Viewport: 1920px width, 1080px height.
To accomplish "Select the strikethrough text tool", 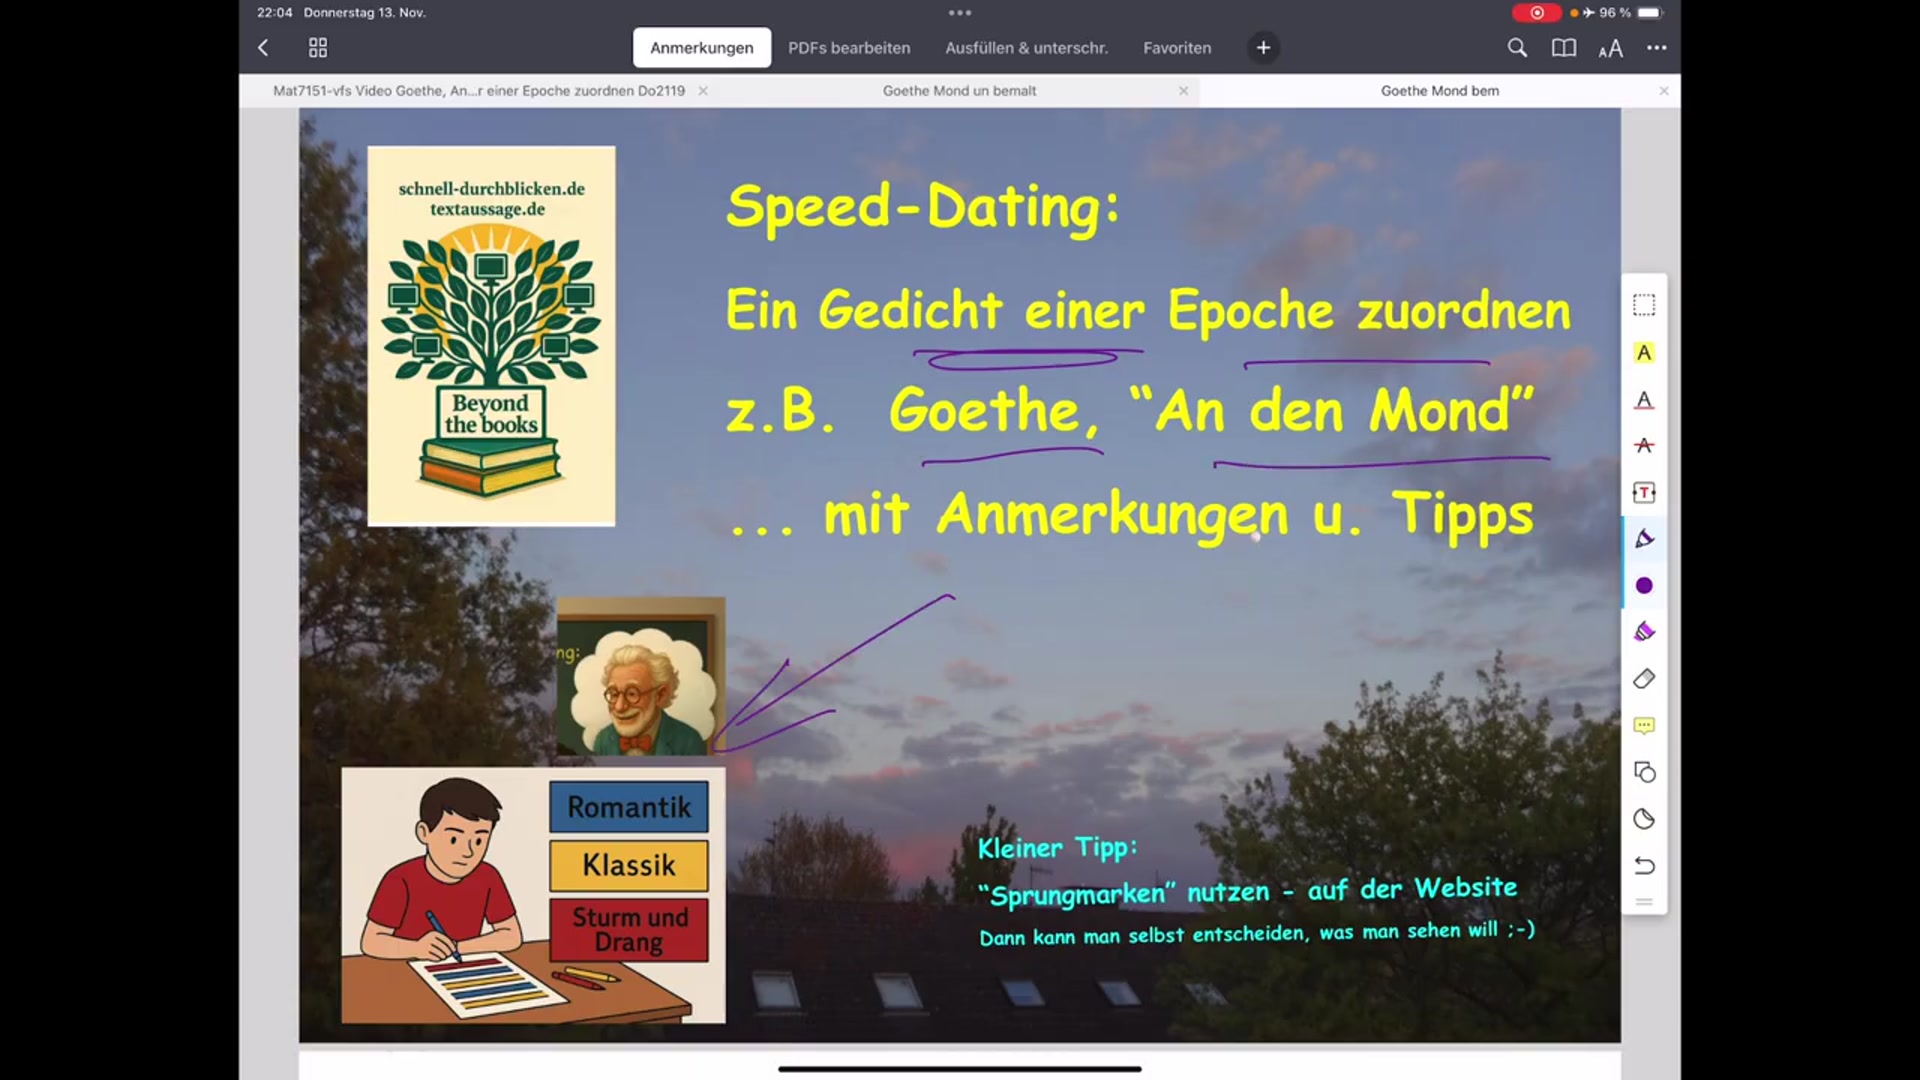I will tap(1644, 446).
